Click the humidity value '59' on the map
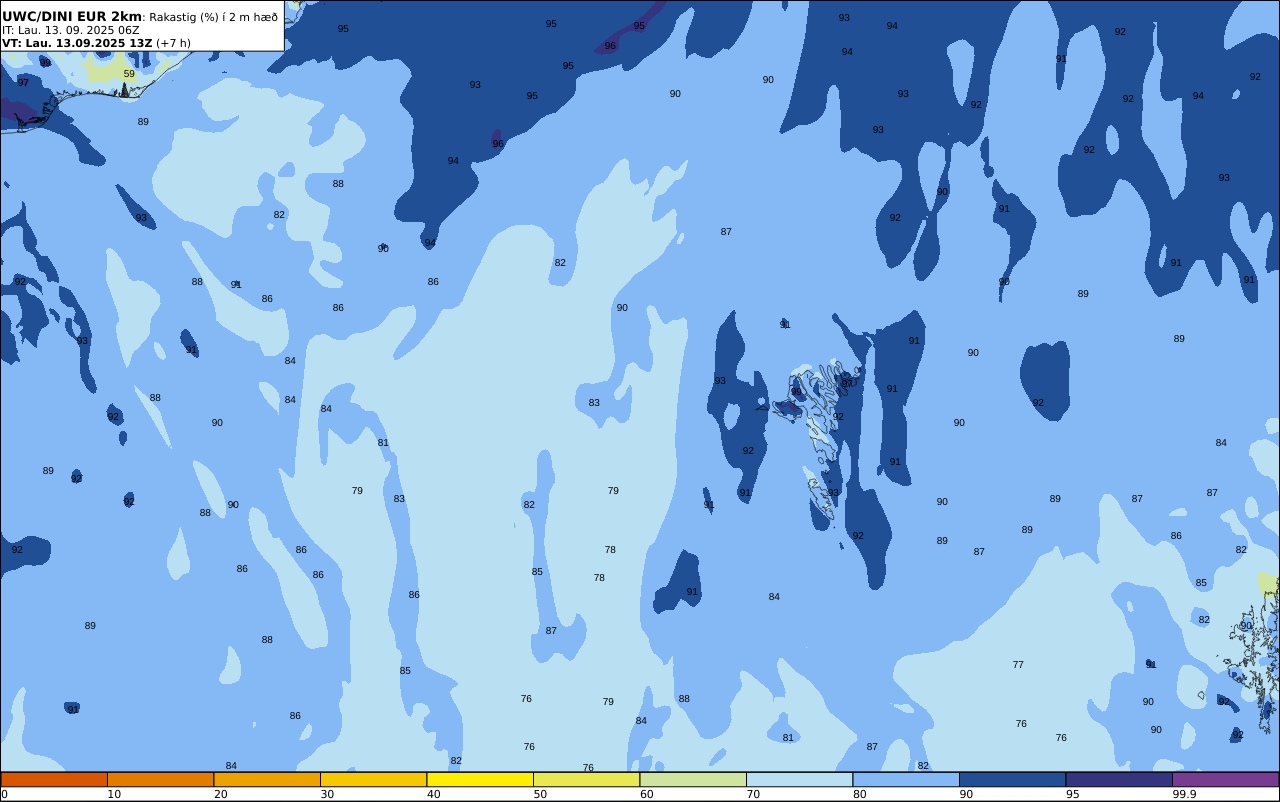1280x802 pixels. 129,74
